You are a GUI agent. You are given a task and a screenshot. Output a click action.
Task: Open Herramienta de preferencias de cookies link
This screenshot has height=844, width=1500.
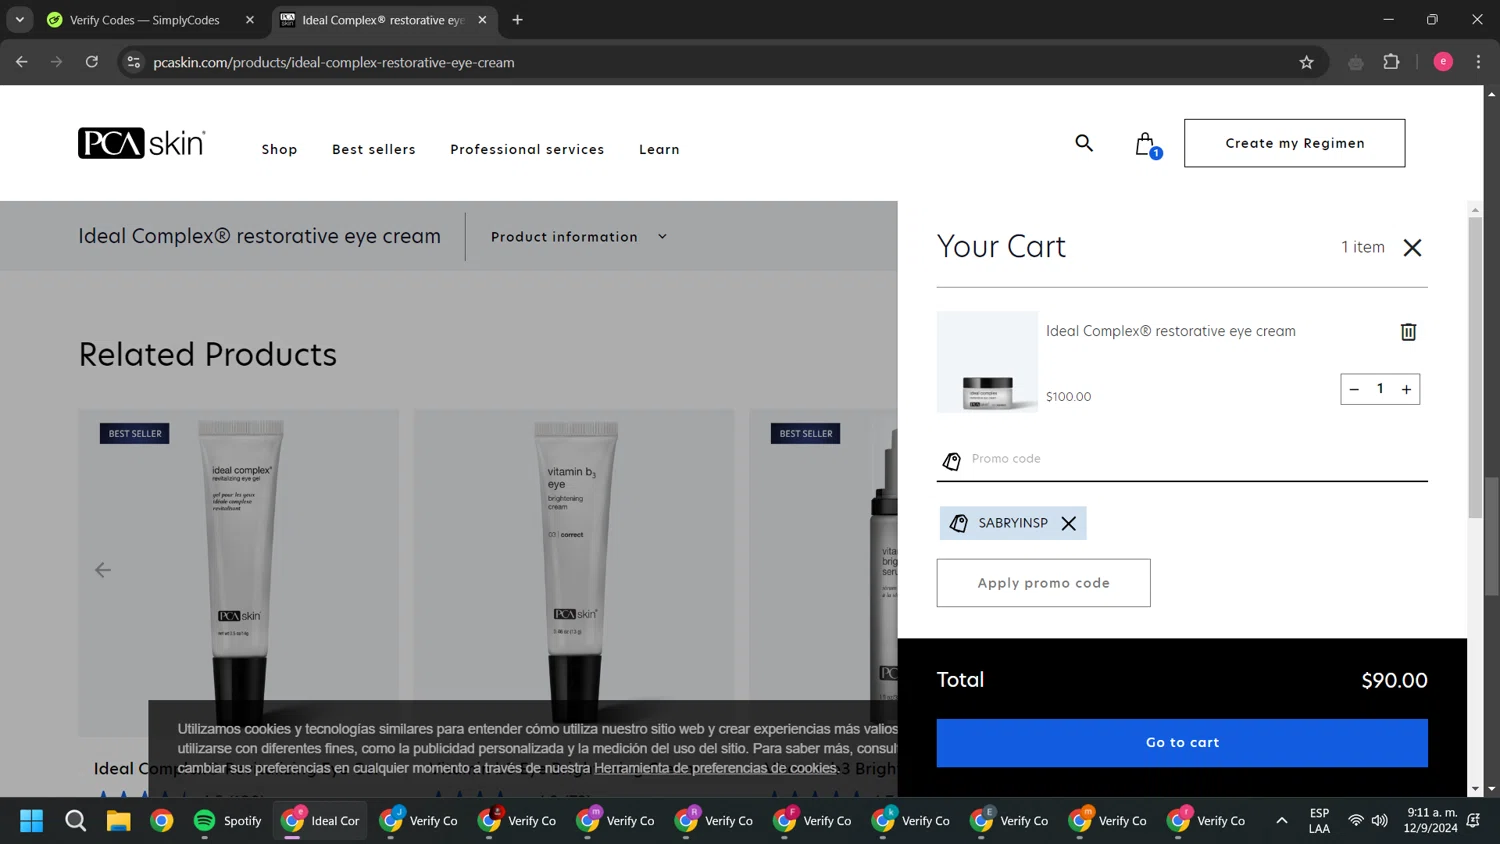click(x=715, y=768)
